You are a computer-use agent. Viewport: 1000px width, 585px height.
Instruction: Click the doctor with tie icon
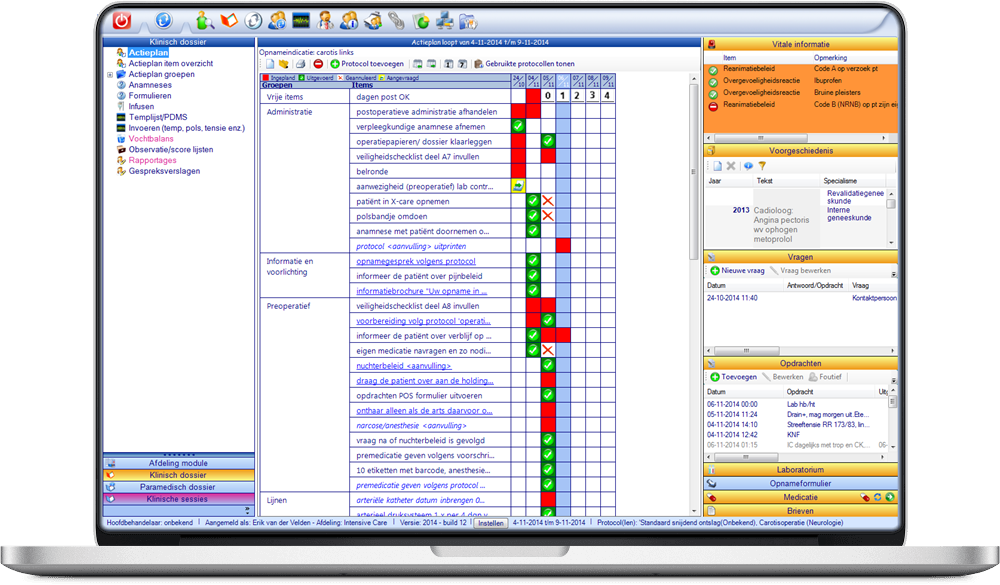pos(325,20)
